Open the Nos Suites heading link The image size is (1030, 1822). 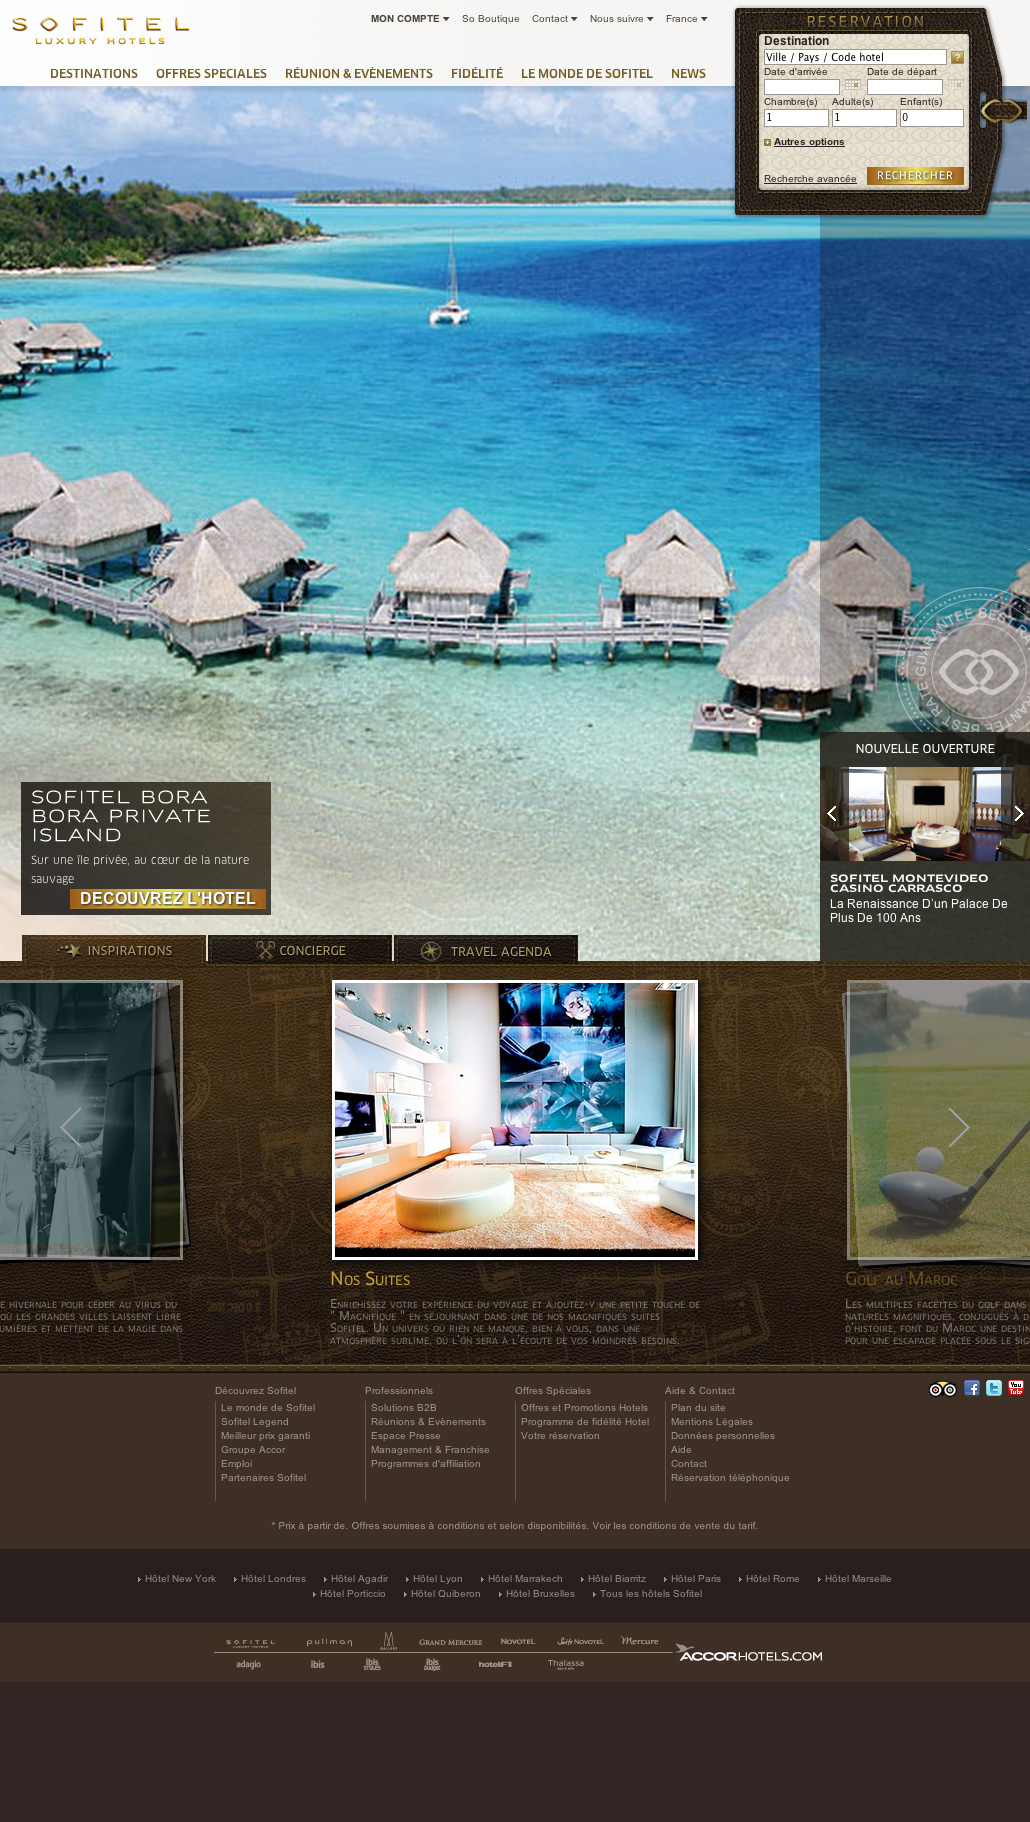tap(370, 1279)
